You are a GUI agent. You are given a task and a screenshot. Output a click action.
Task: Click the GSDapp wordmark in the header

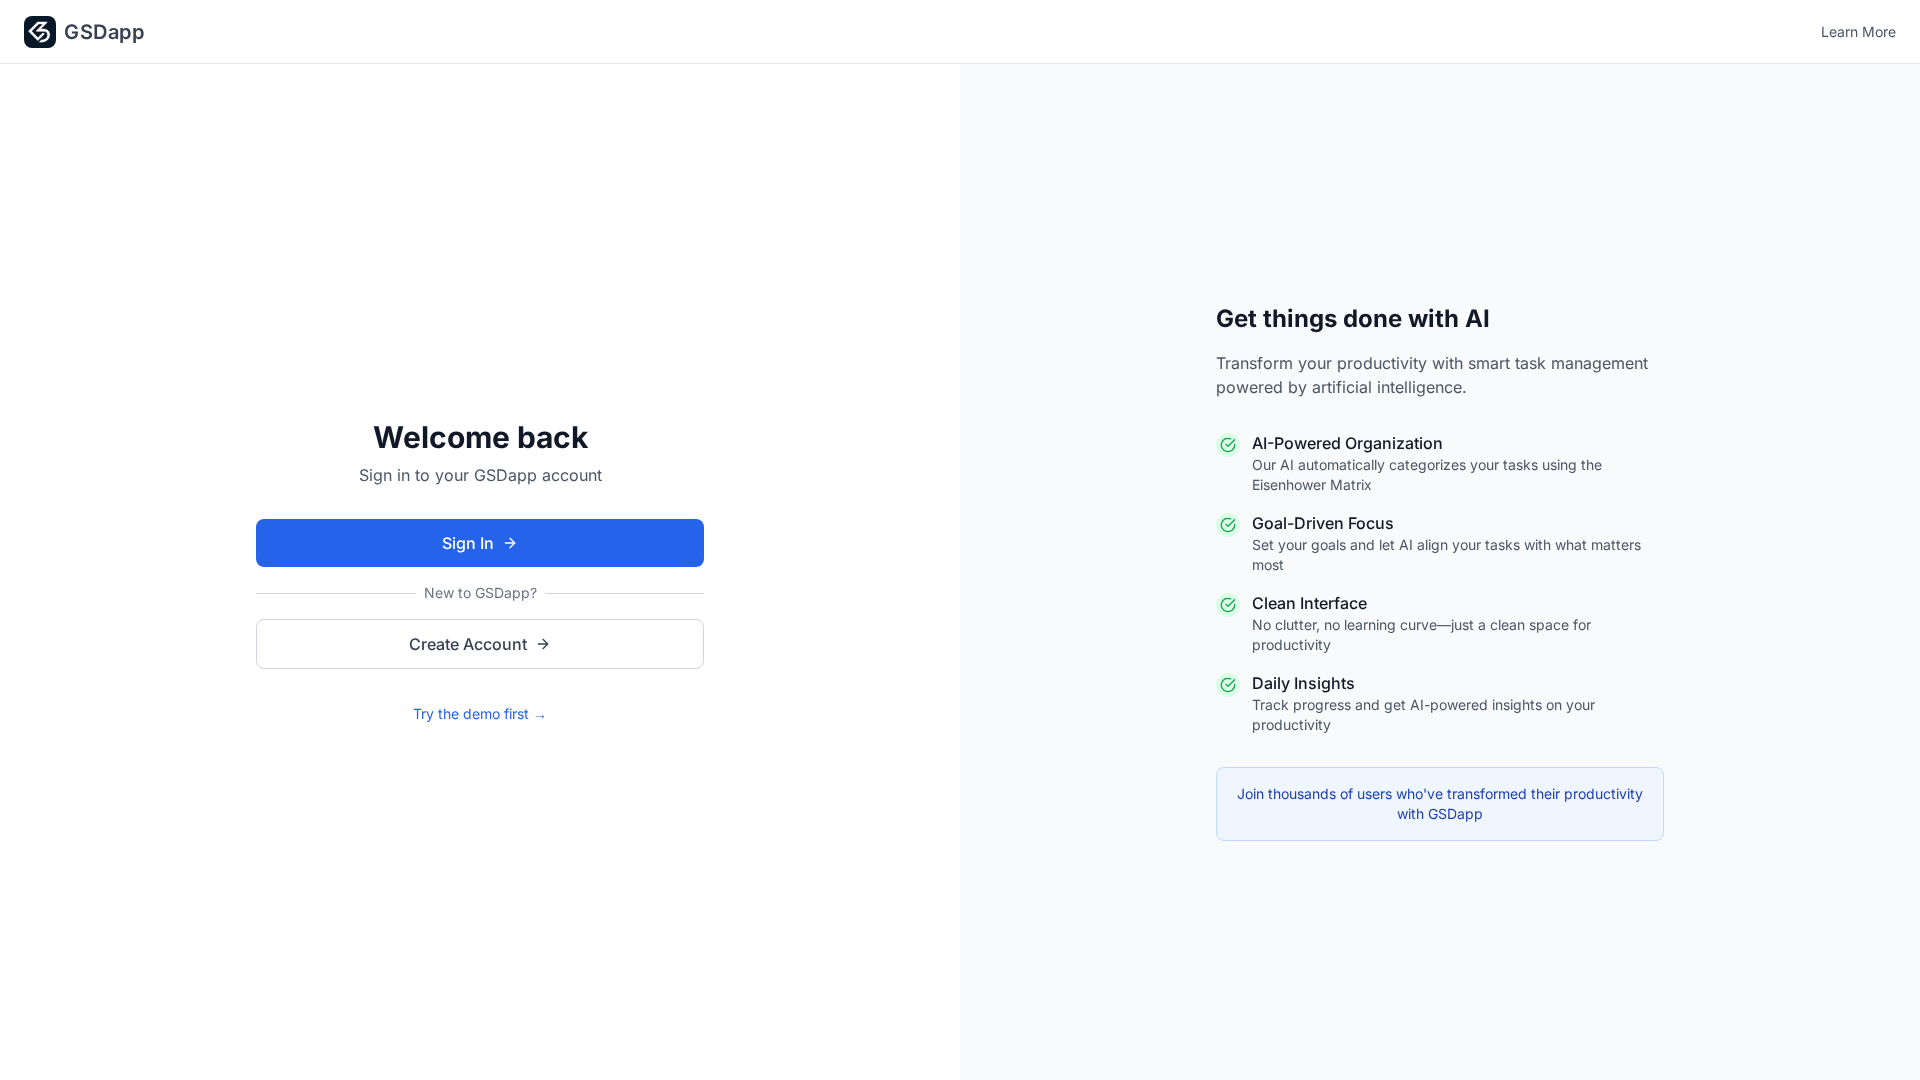[104, 31]
